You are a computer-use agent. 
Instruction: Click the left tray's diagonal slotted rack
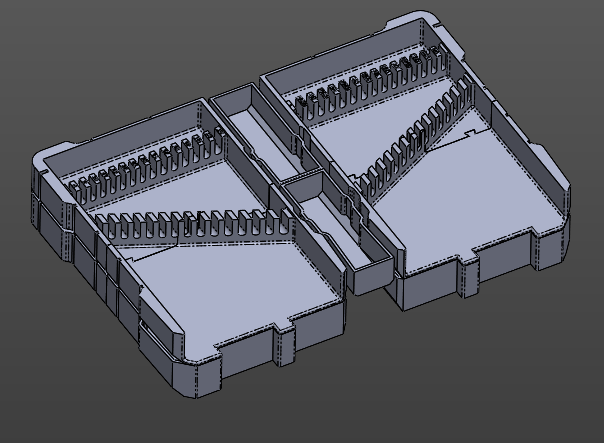(x=200, y=224)
